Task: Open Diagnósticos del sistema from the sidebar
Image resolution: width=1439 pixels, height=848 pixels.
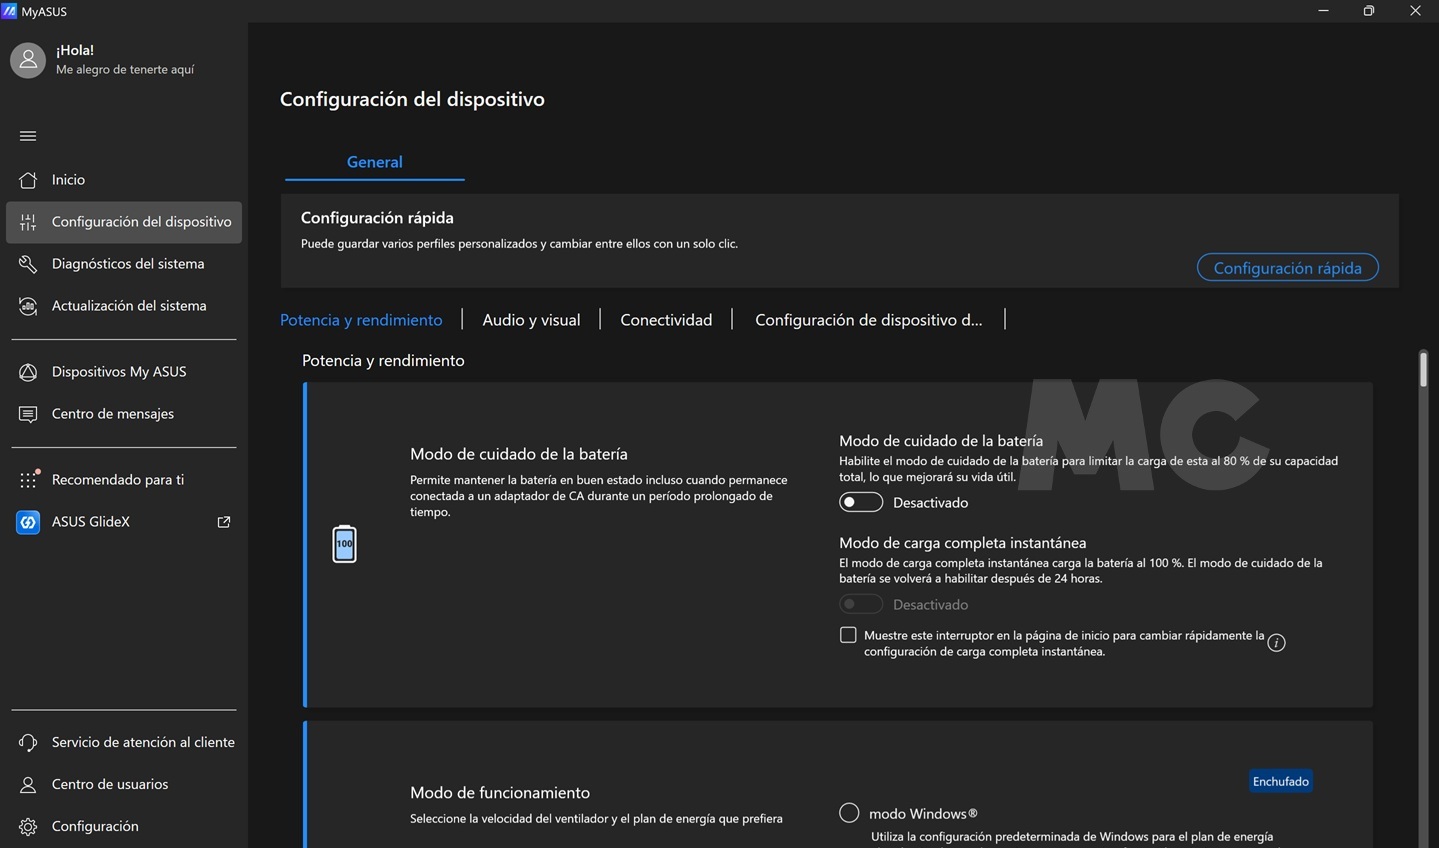Action: coord(124,264)
